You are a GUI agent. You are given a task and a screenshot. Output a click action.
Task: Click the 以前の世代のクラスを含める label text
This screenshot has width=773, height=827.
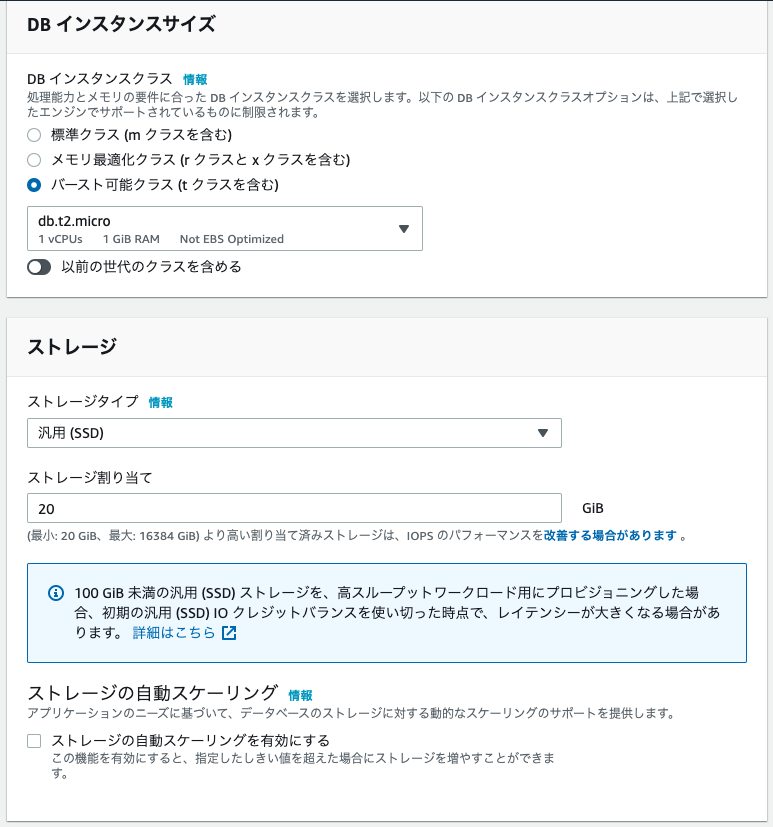[151, 267]
